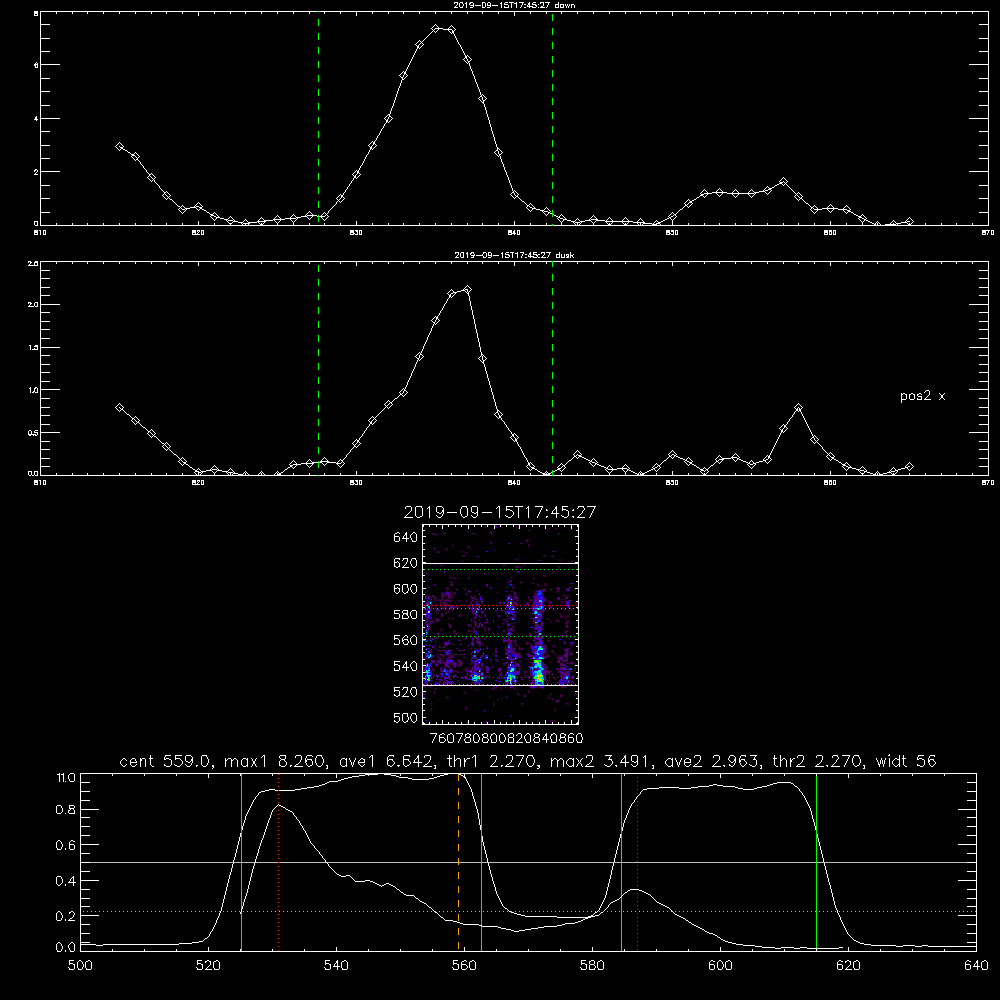The image size is (1000, 1000).
Task: Select the 'pos2 x' label
Action: click(x=922, y=396)
